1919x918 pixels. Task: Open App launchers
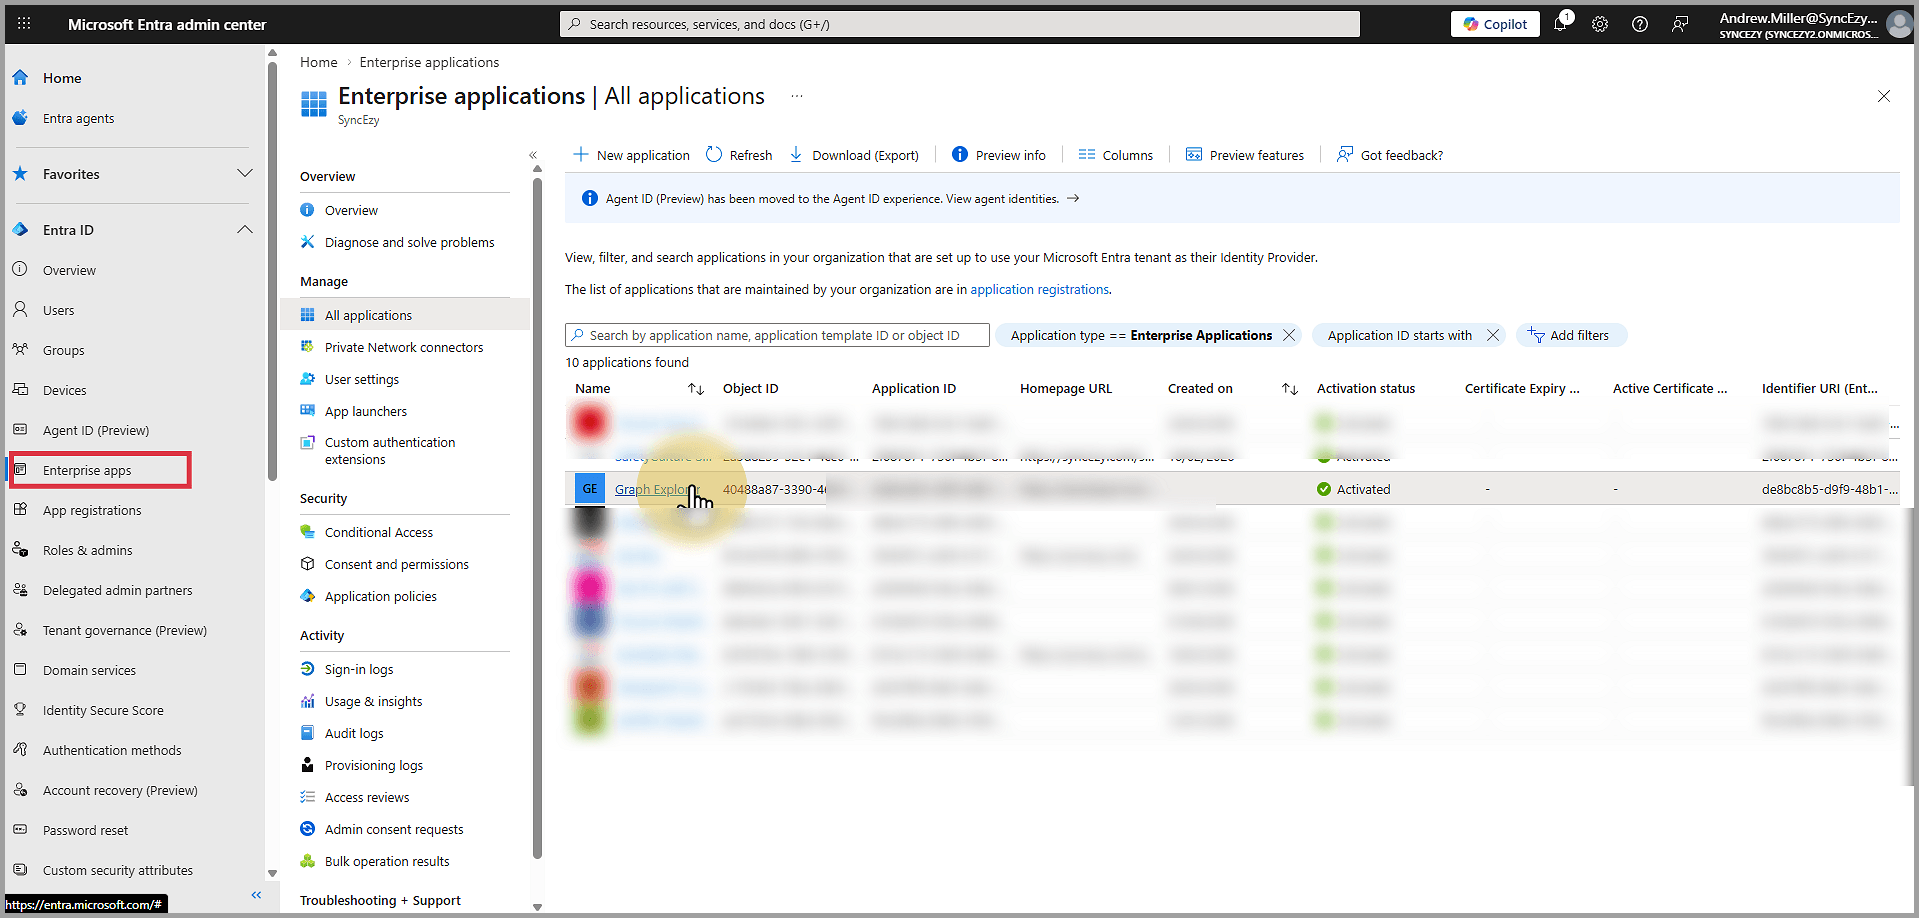[365, 411]
